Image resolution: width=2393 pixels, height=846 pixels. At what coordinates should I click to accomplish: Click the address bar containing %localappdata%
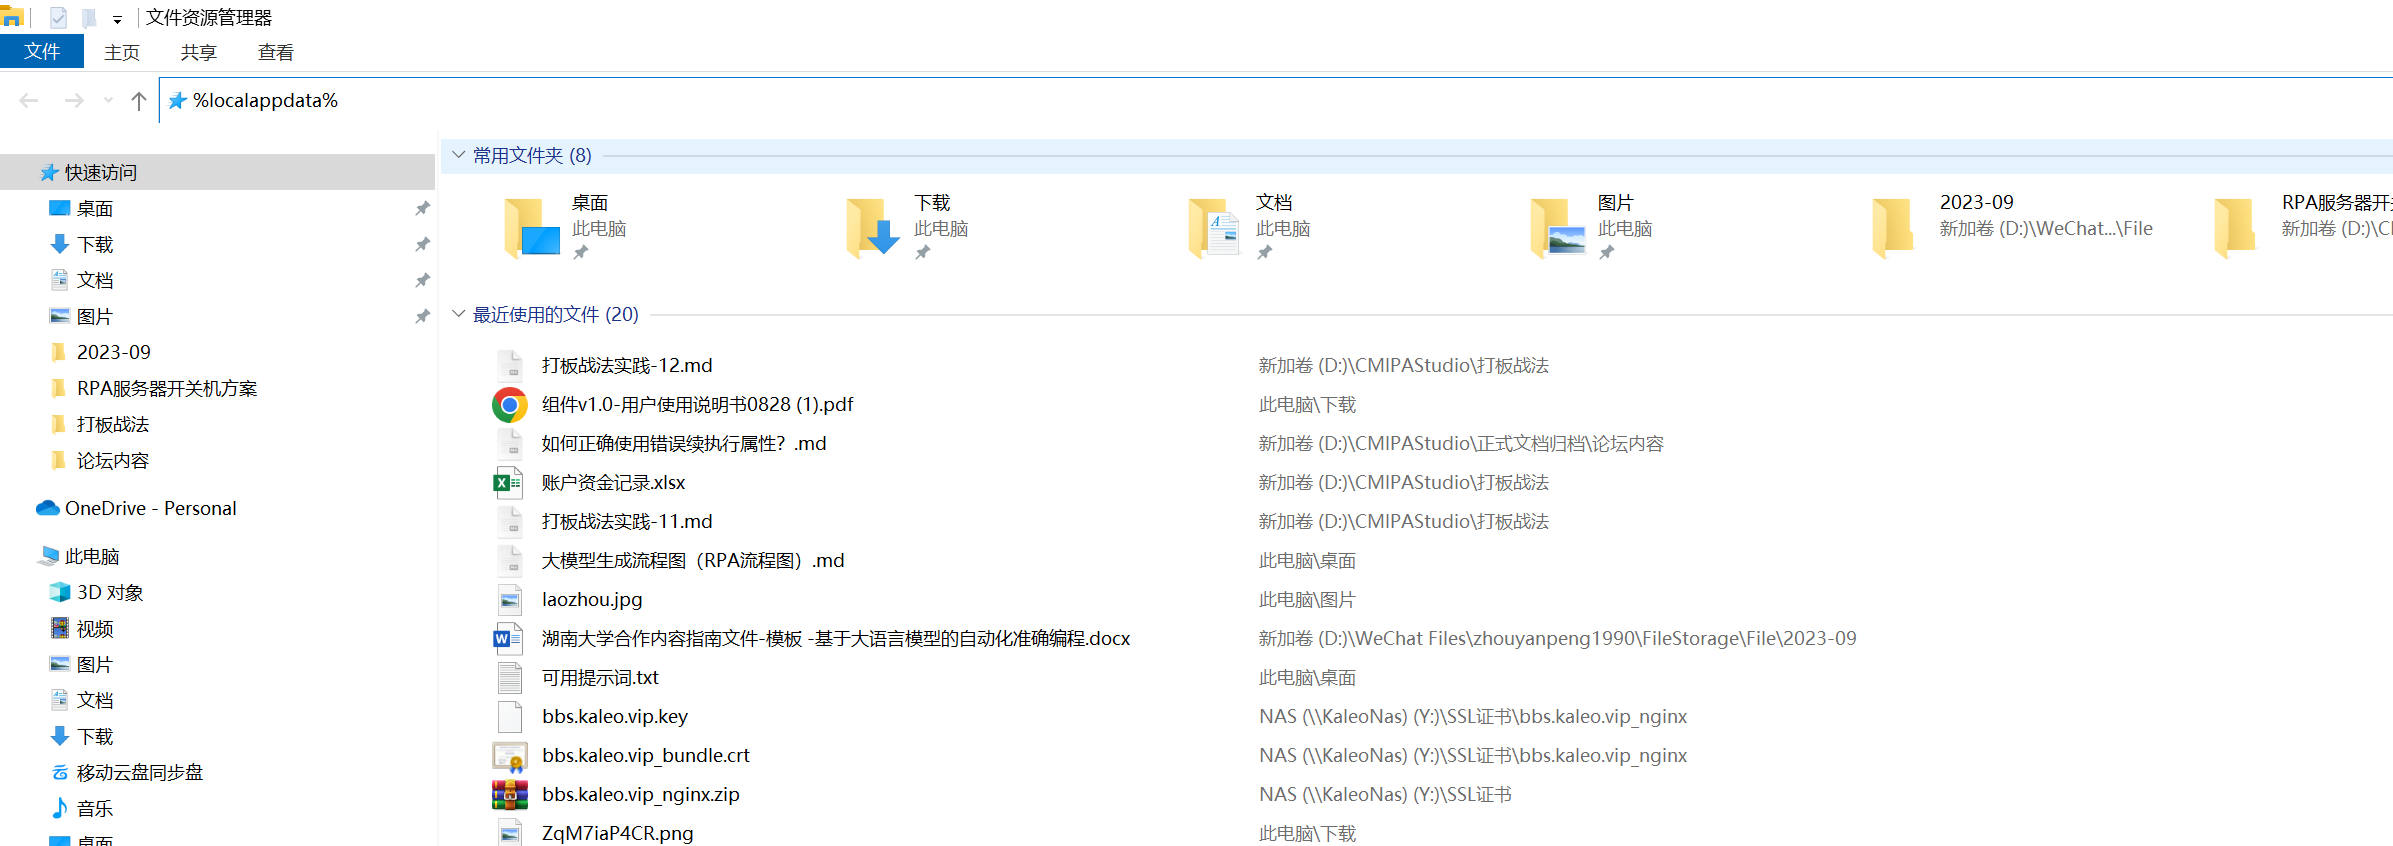coord(1276,100)
